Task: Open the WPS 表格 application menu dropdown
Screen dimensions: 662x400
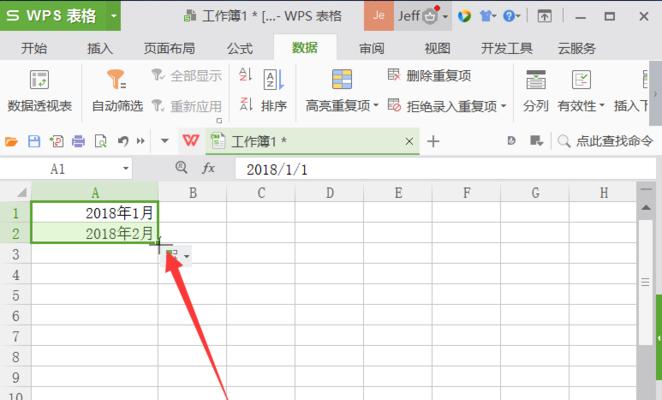Action: pyautogui.click(x=114, y=16)
